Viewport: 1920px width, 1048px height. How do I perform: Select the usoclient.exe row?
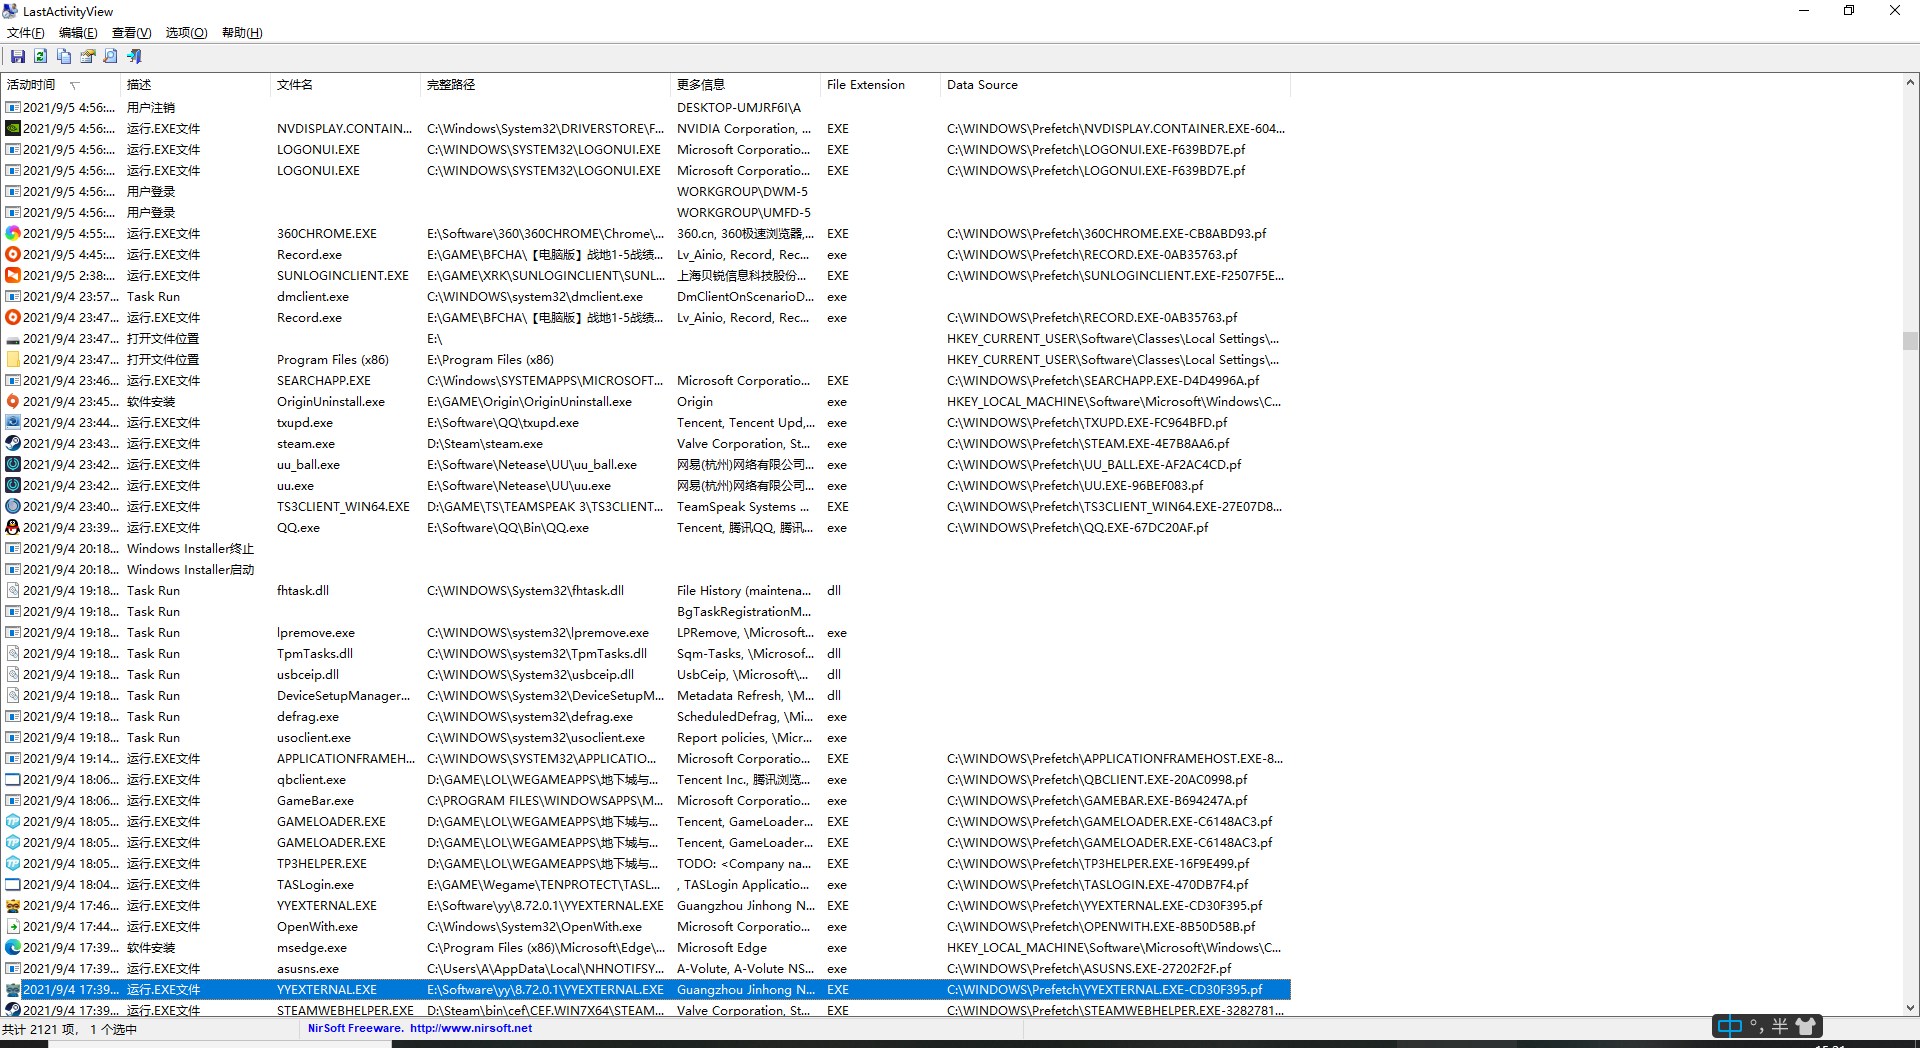(646, 738)
